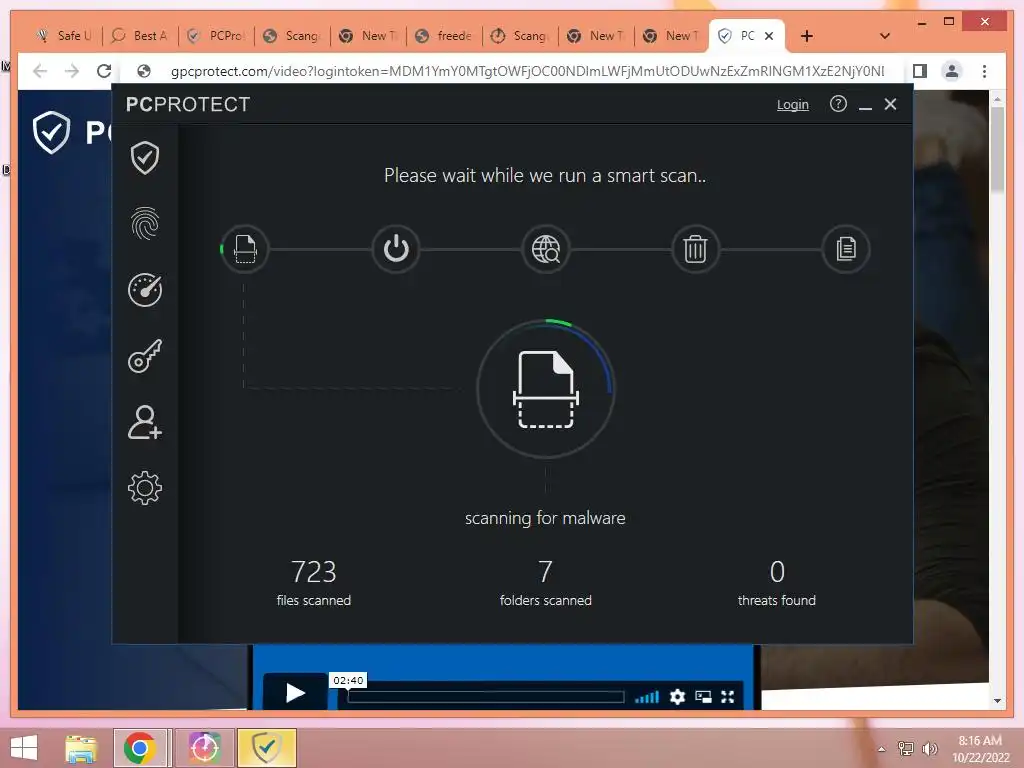Reload the current page

[x=104, y=71]
